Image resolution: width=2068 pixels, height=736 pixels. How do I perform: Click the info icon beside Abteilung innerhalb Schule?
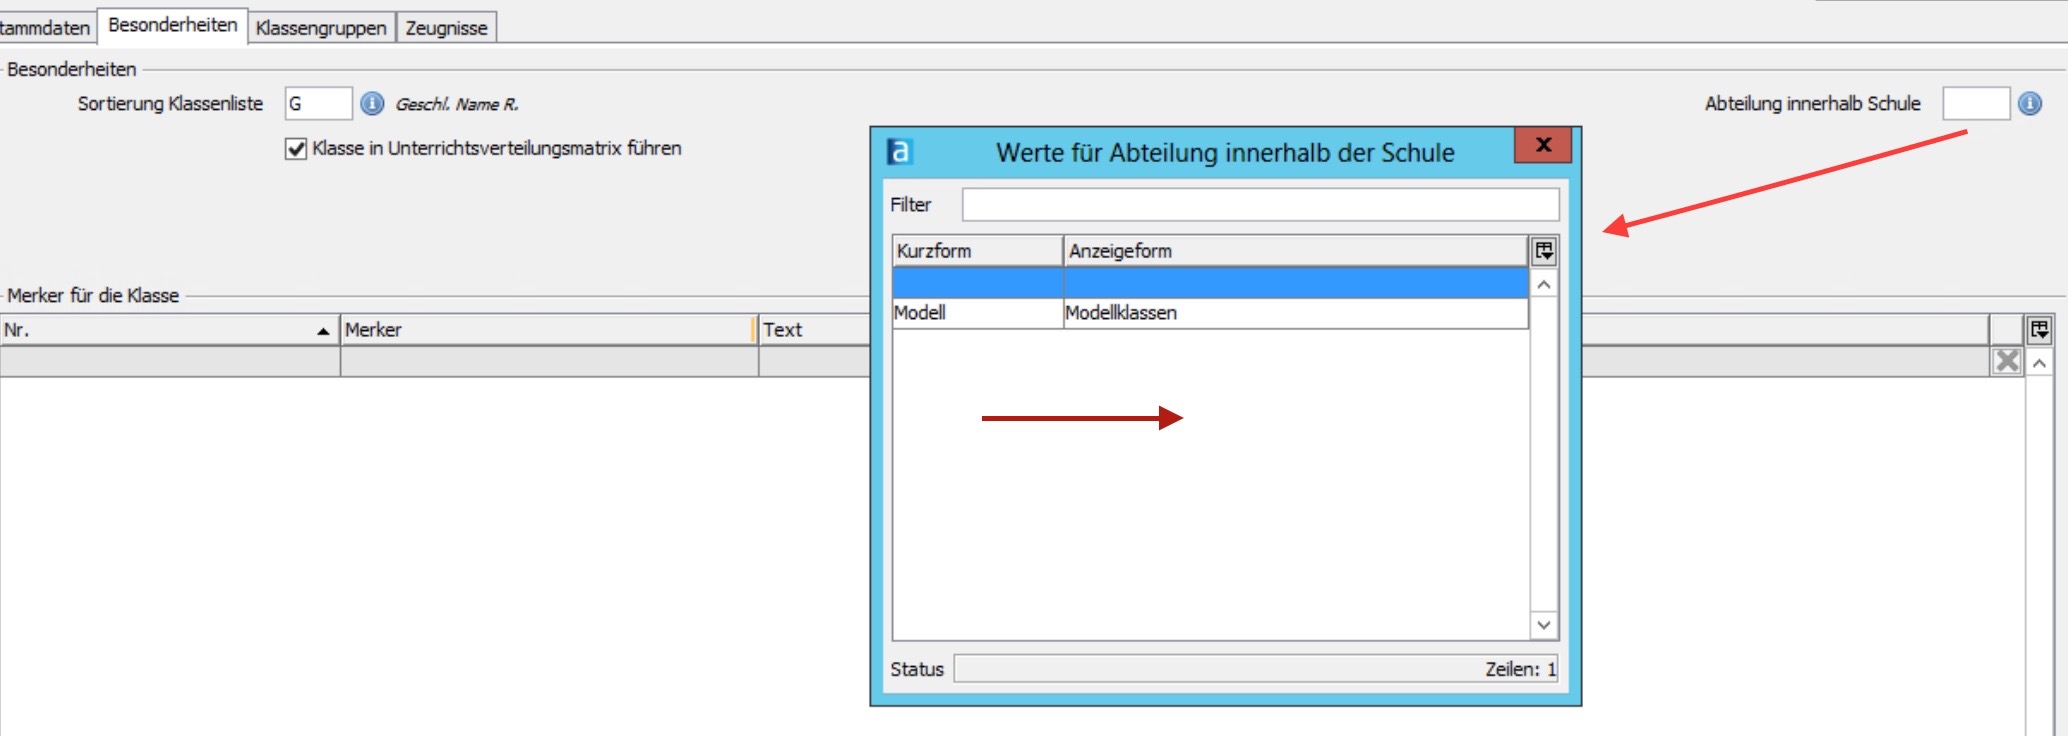[2030, 103]
